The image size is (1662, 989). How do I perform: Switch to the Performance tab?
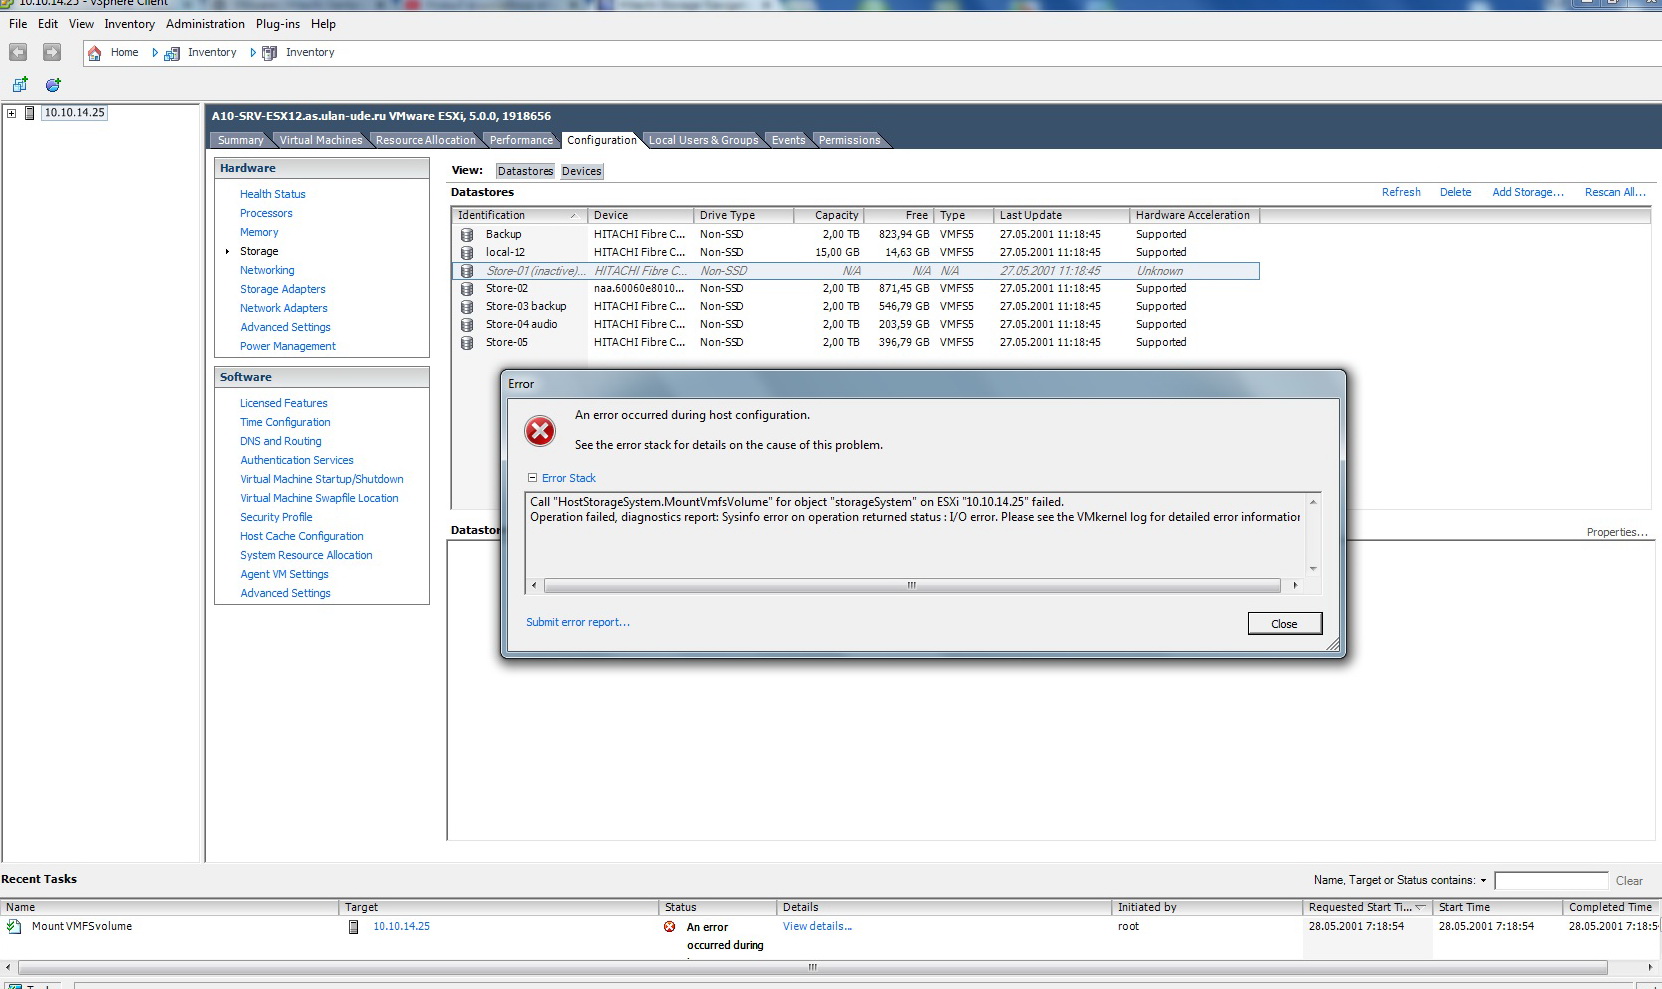[x=521, y=140]
